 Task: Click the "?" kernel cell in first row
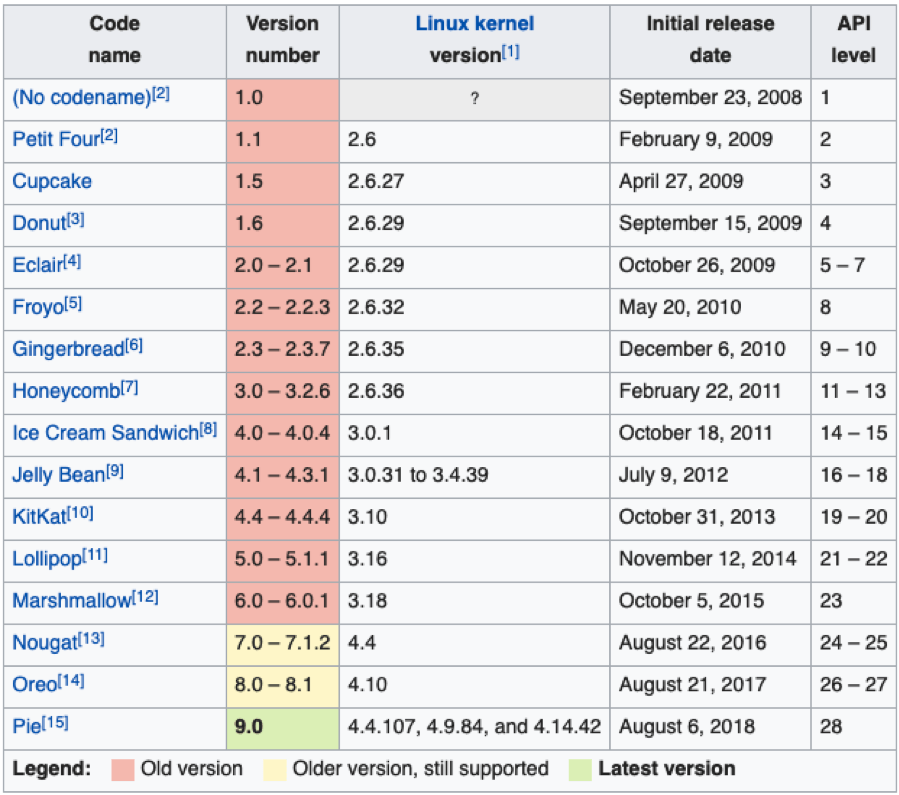click(x=475, y=99)
